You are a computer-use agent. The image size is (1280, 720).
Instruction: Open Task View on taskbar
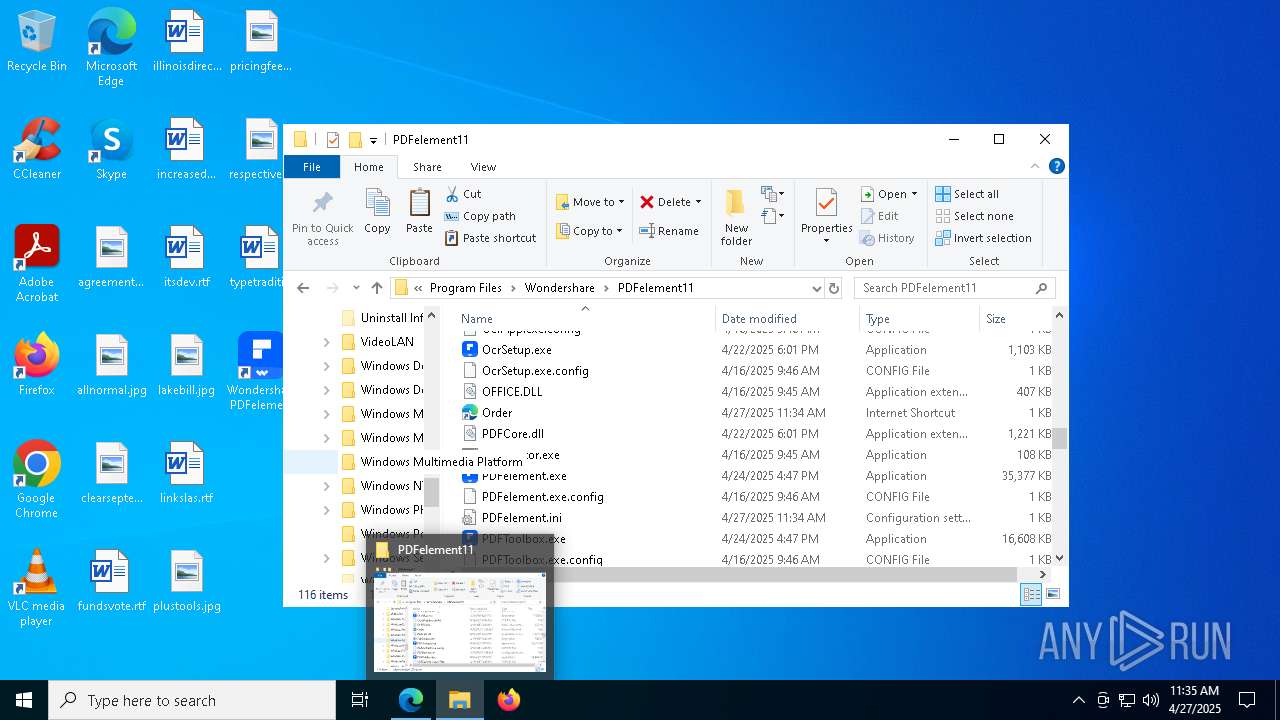360,700
